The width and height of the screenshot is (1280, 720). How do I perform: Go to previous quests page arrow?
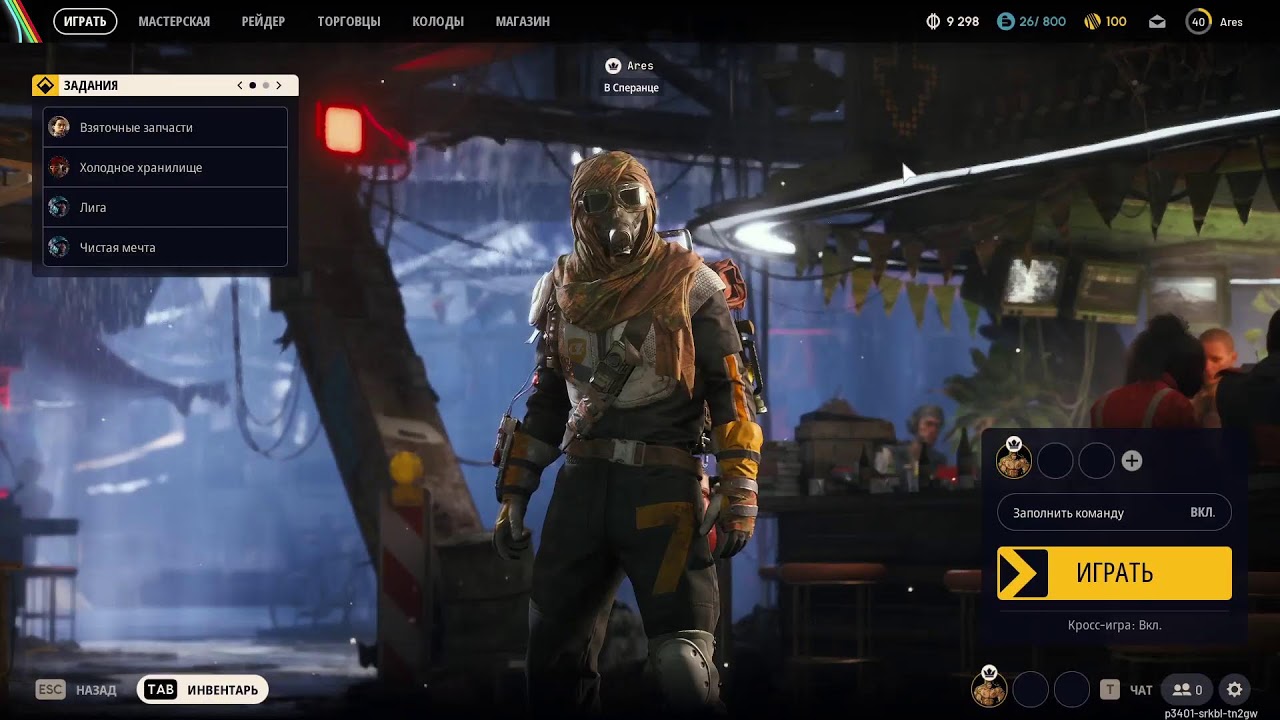pos(240,86)
